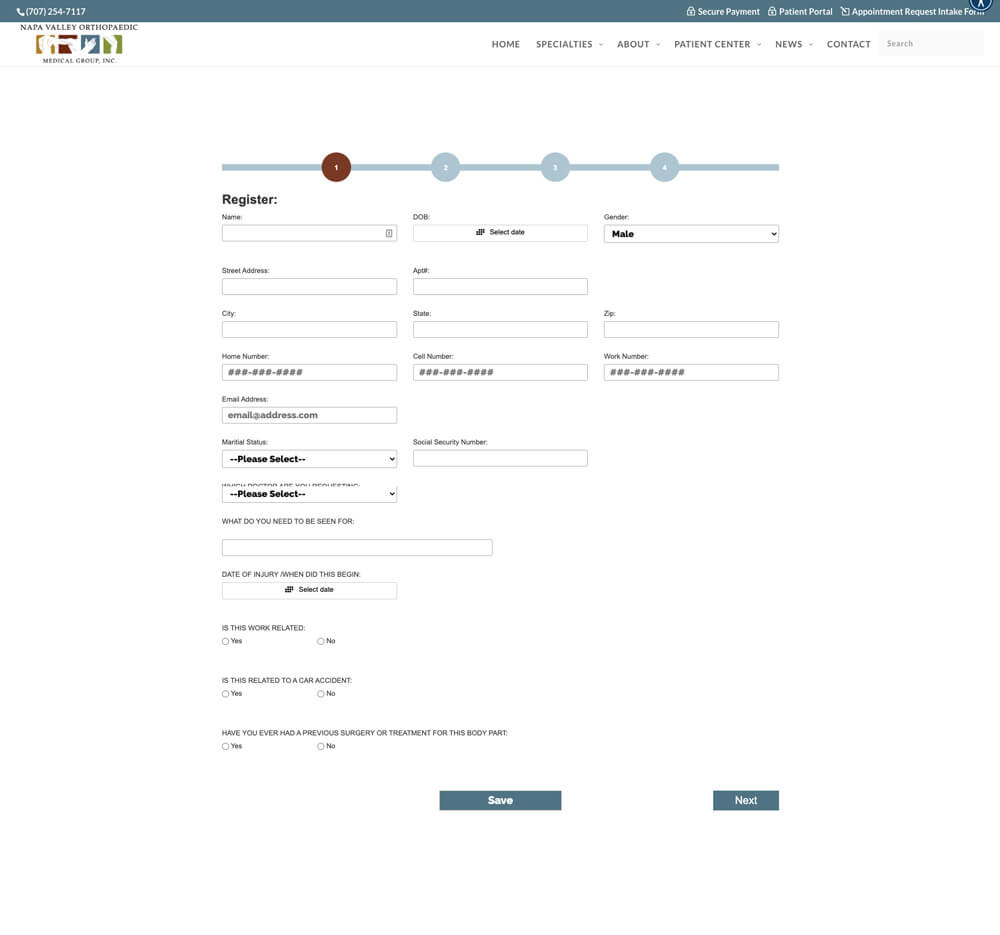The image size is (1000, 935).
Task: Click the Date of Injury Select date button
Action: 309,590
